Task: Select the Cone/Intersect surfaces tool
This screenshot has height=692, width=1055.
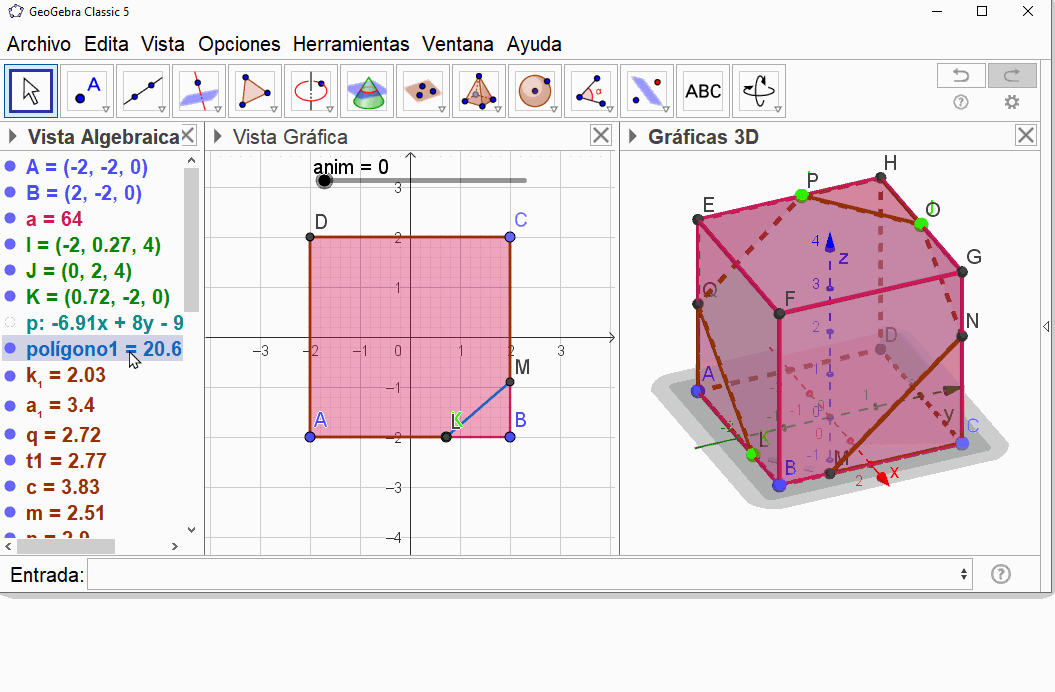Action: [x=367, y=91]
